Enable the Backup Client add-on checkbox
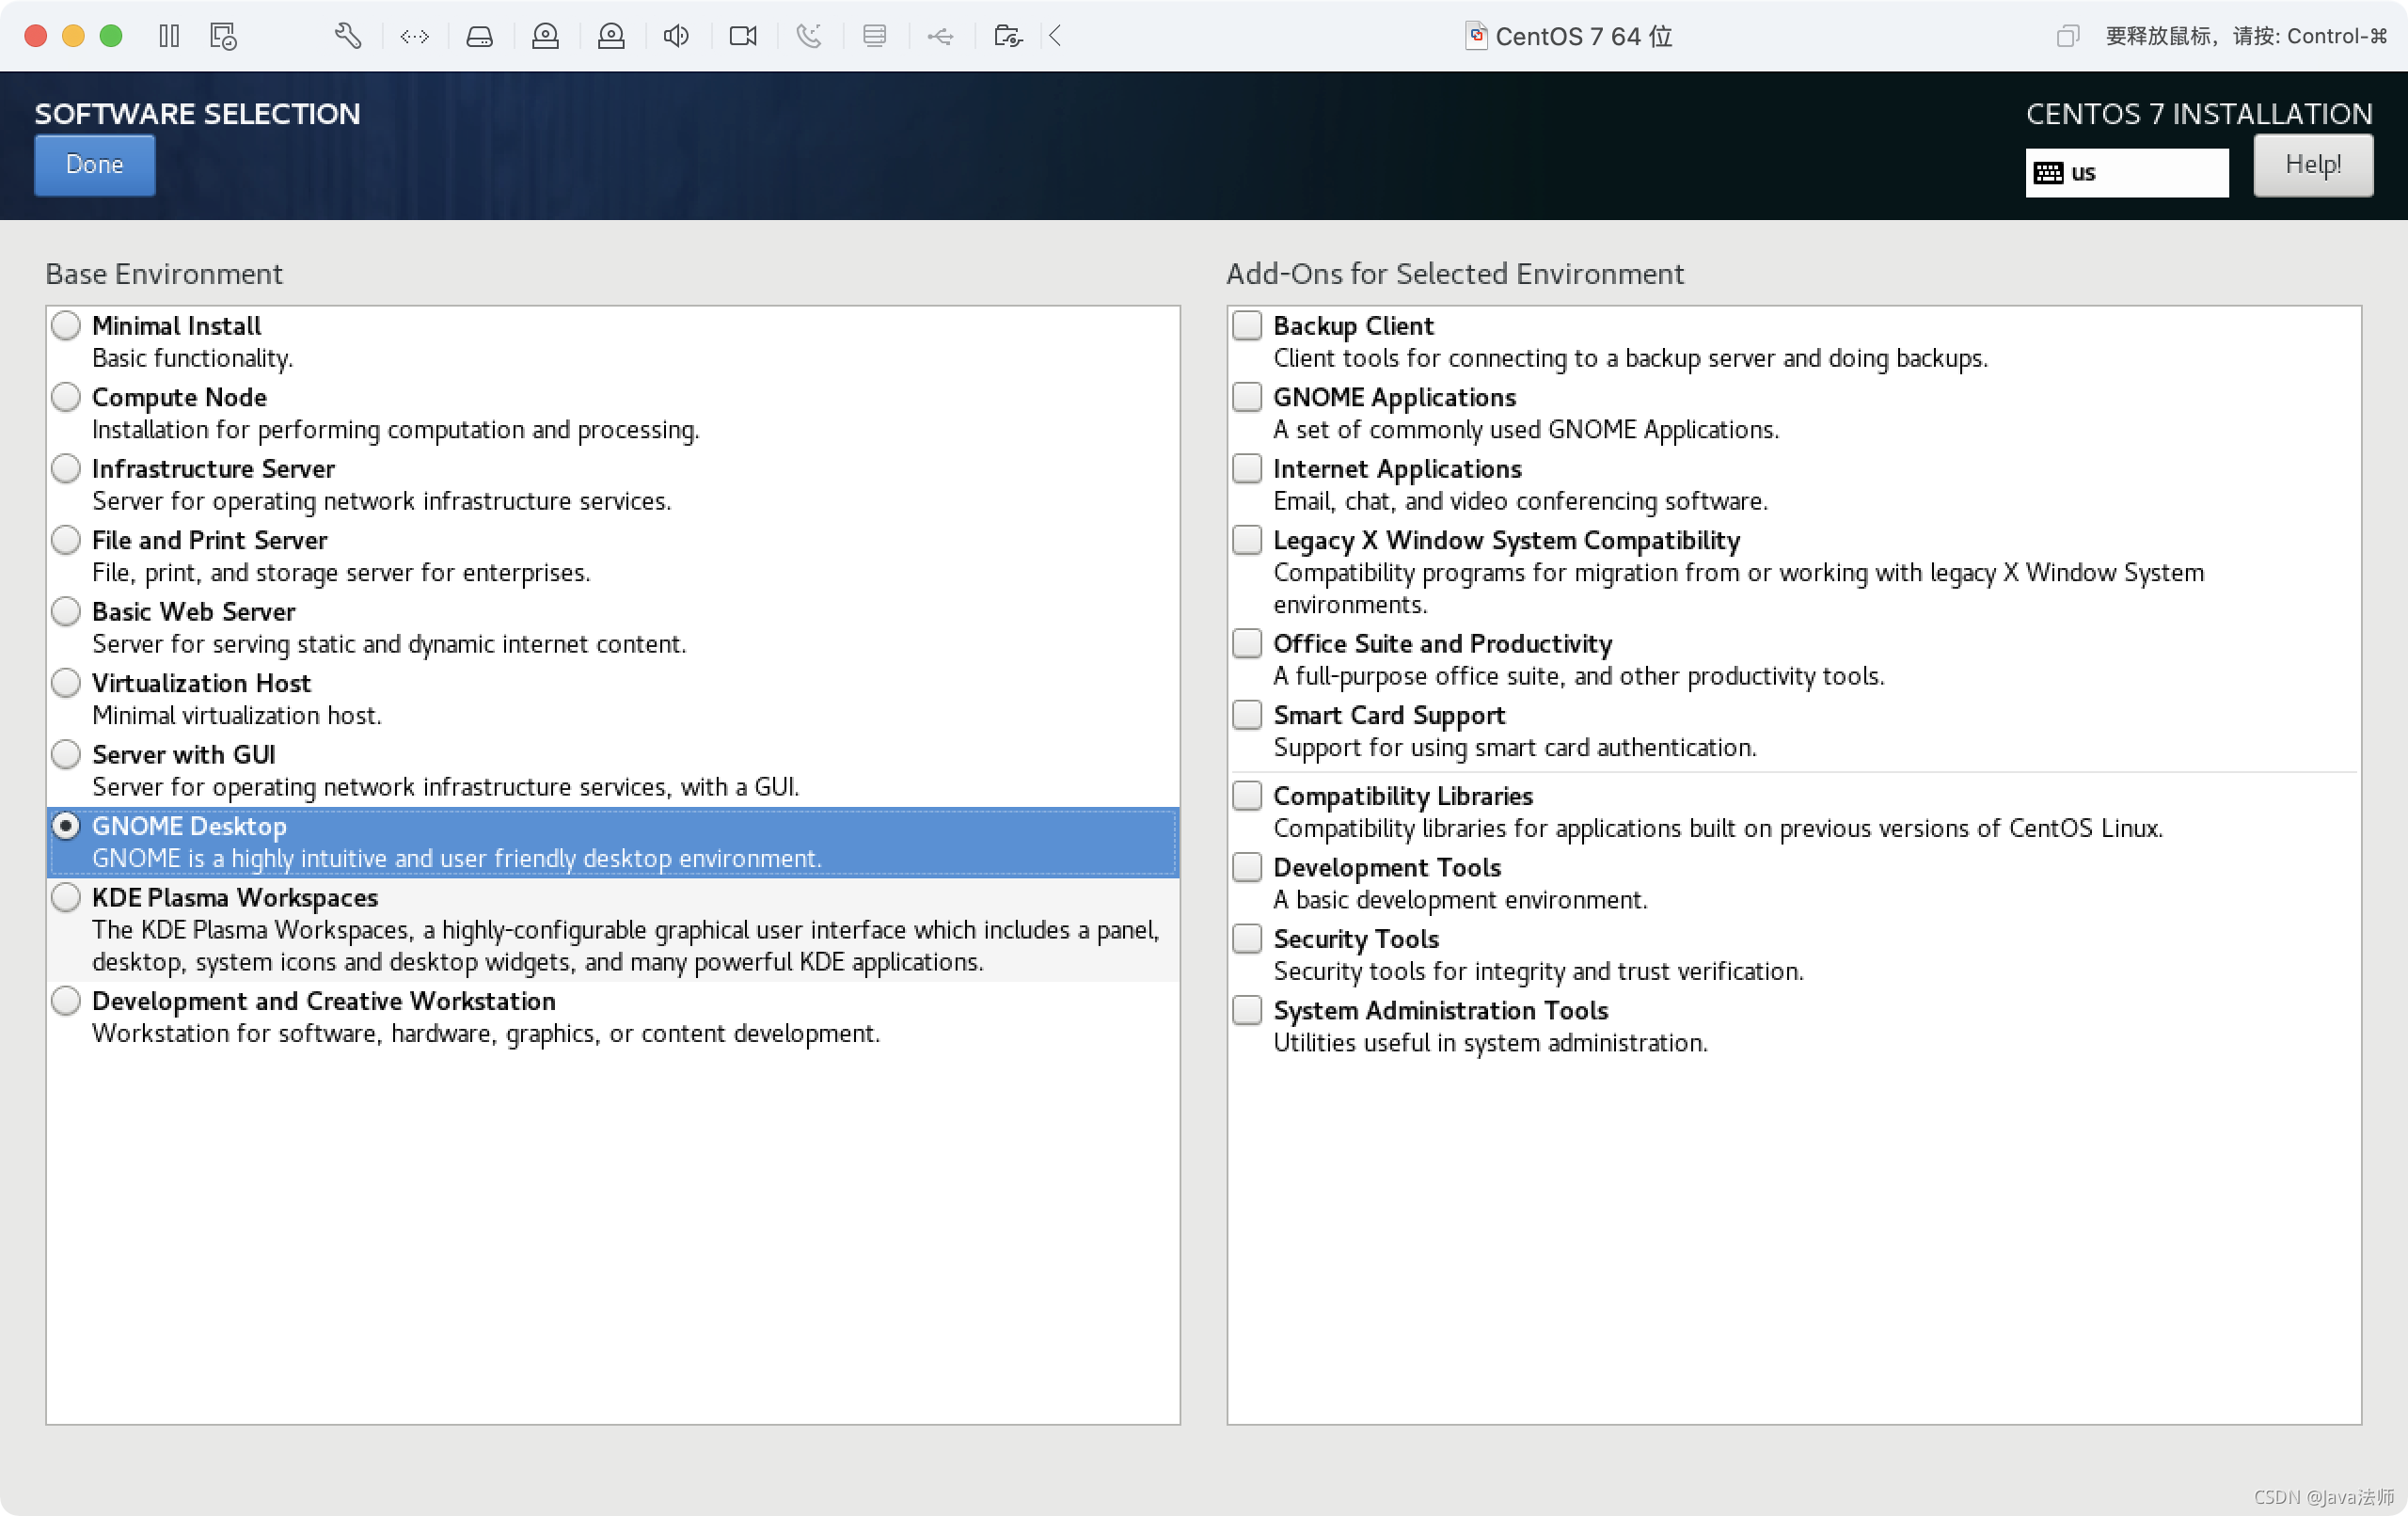2408x1516 pixels. tap(1247, 325)
